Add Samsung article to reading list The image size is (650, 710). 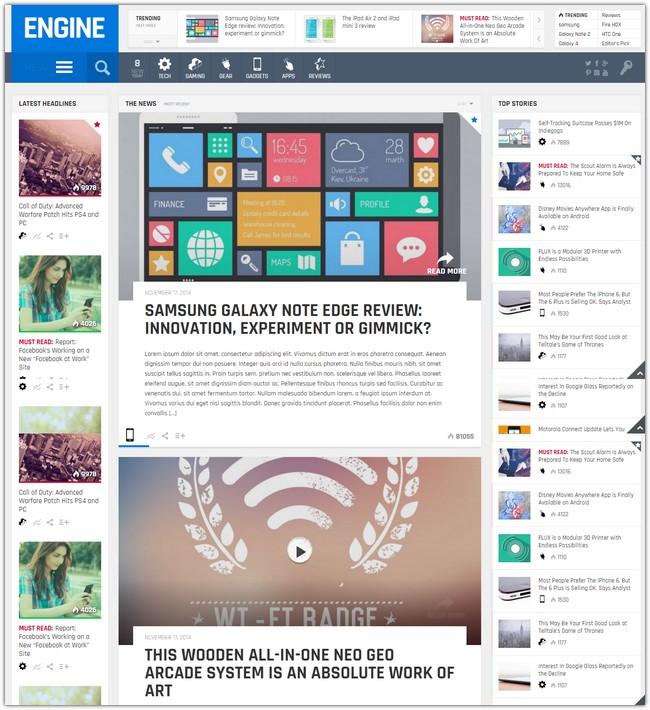click(180, 436)
